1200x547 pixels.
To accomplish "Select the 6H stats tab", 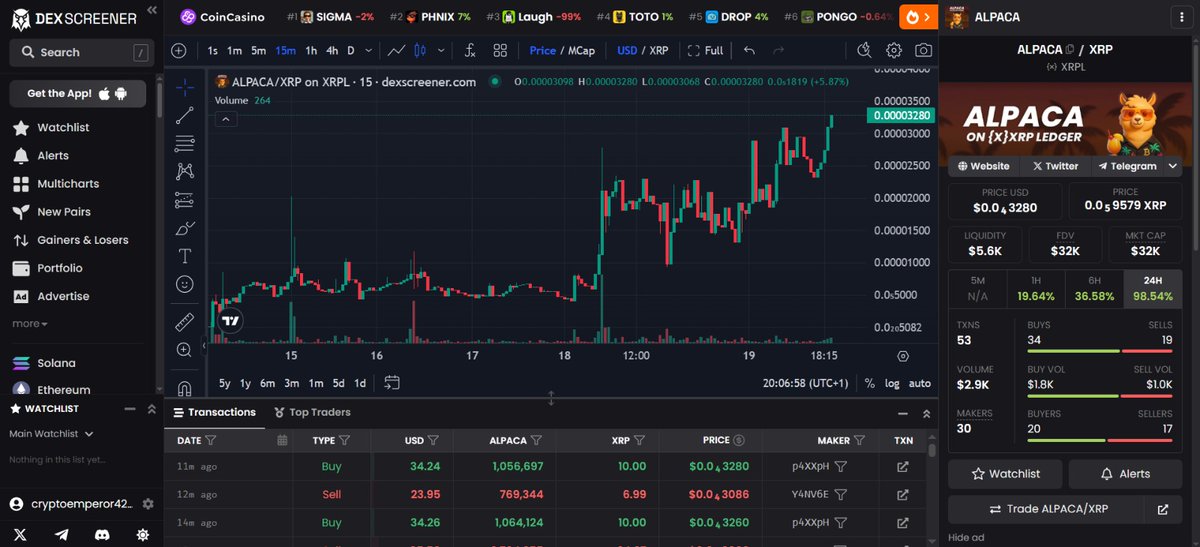I will pyautogui.click(x=1095, y=289).
